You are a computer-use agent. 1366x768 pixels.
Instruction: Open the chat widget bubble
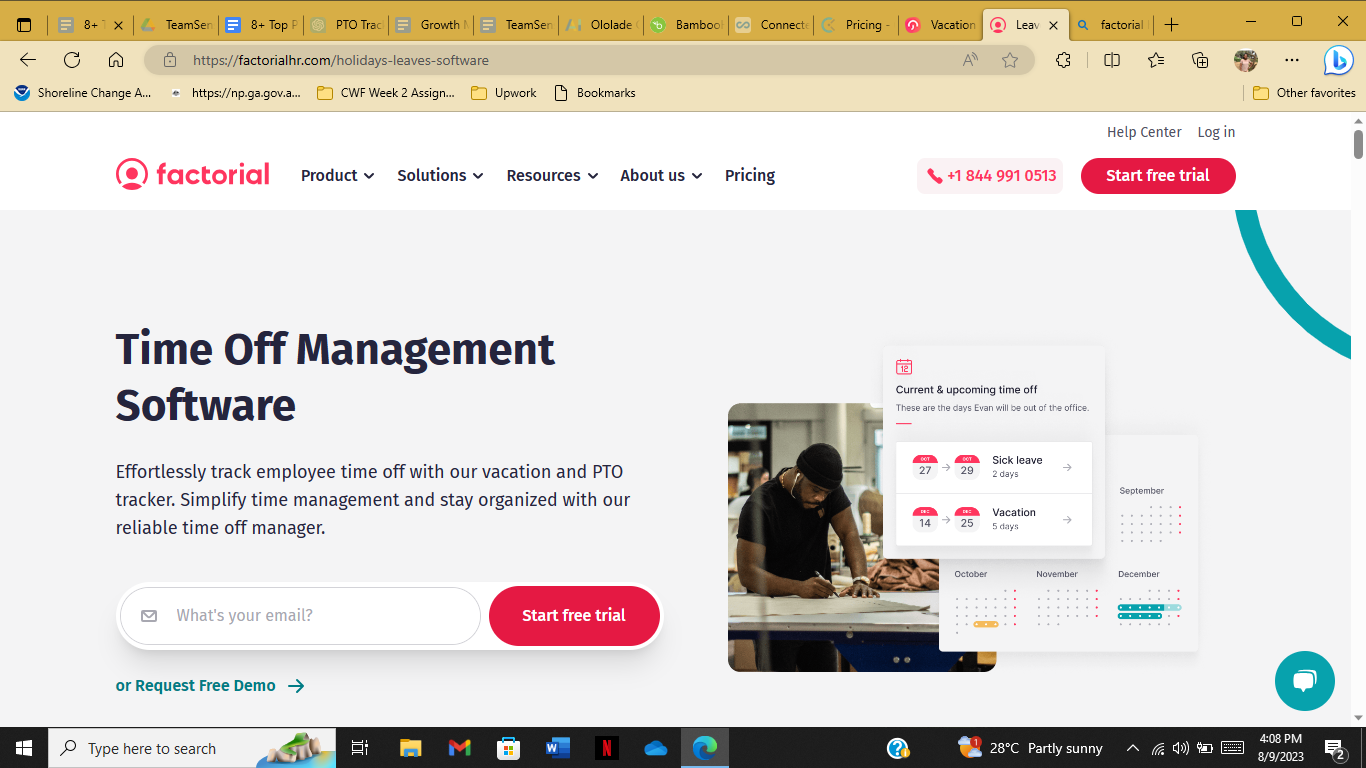click(1305, 681)
